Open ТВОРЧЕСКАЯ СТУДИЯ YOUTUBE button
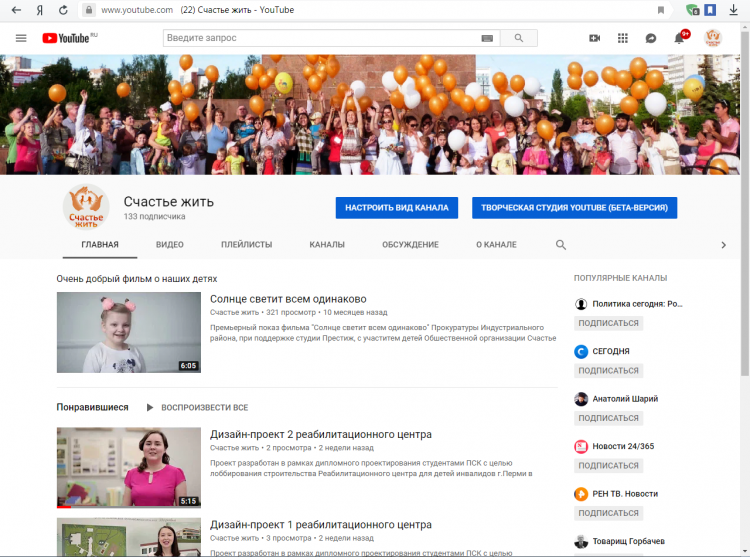 coord(575,208)
